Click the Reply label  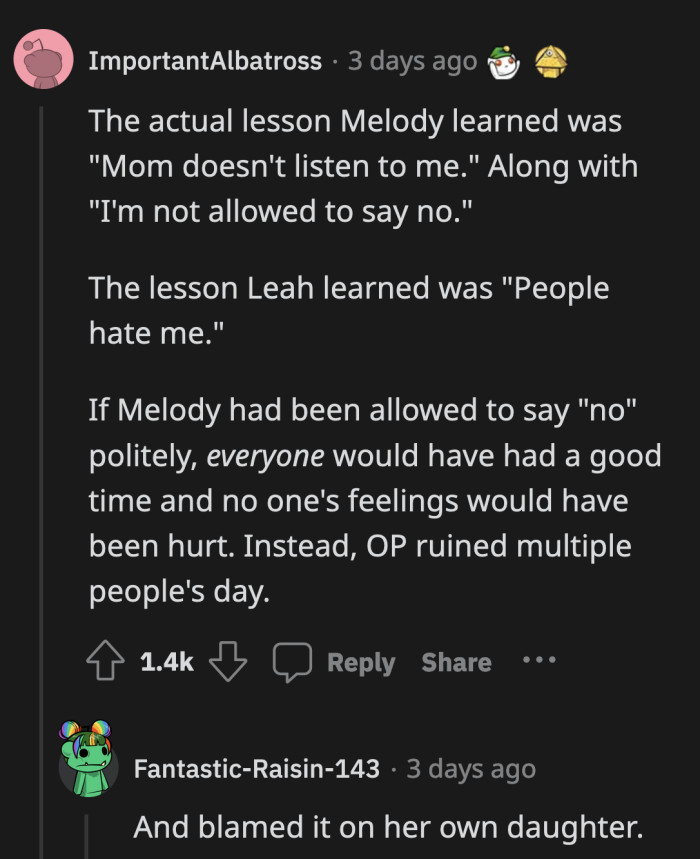[361, 661]
